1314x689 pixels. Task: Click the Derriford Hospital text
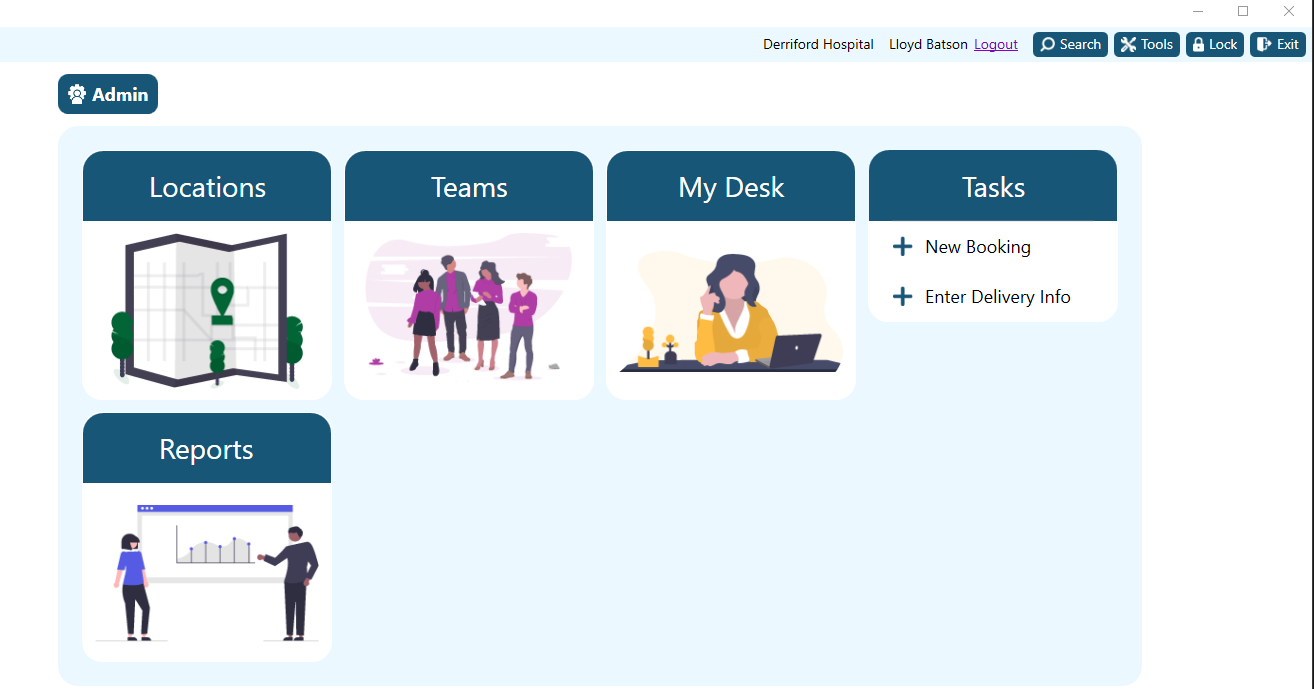click(818, 44)
